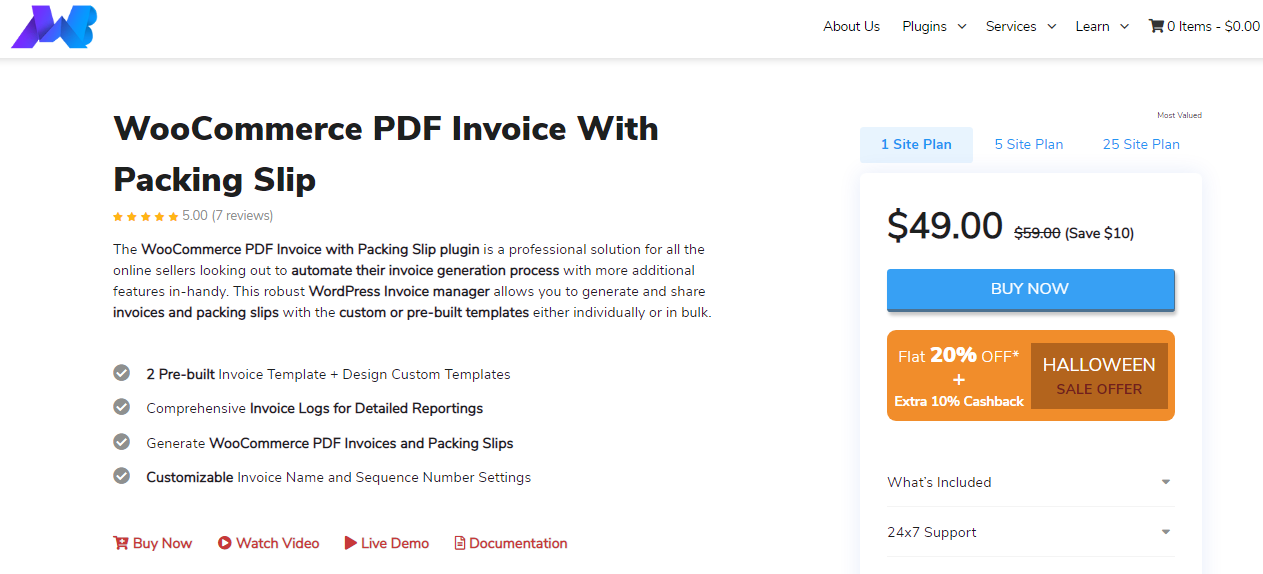Image resolution: width=1263 pixels, height=574 pixels.
Task: Expand the 24x7 Support section
Action: (1031, 532)
